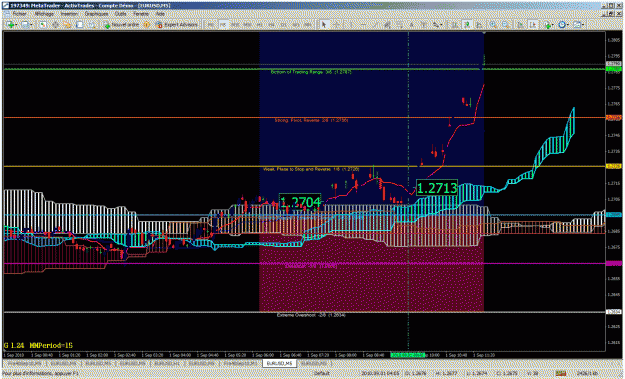The width and height of the screenshot is (625, 379).
Task: Zoom in on the chart
Action: (x=493, y=25)
